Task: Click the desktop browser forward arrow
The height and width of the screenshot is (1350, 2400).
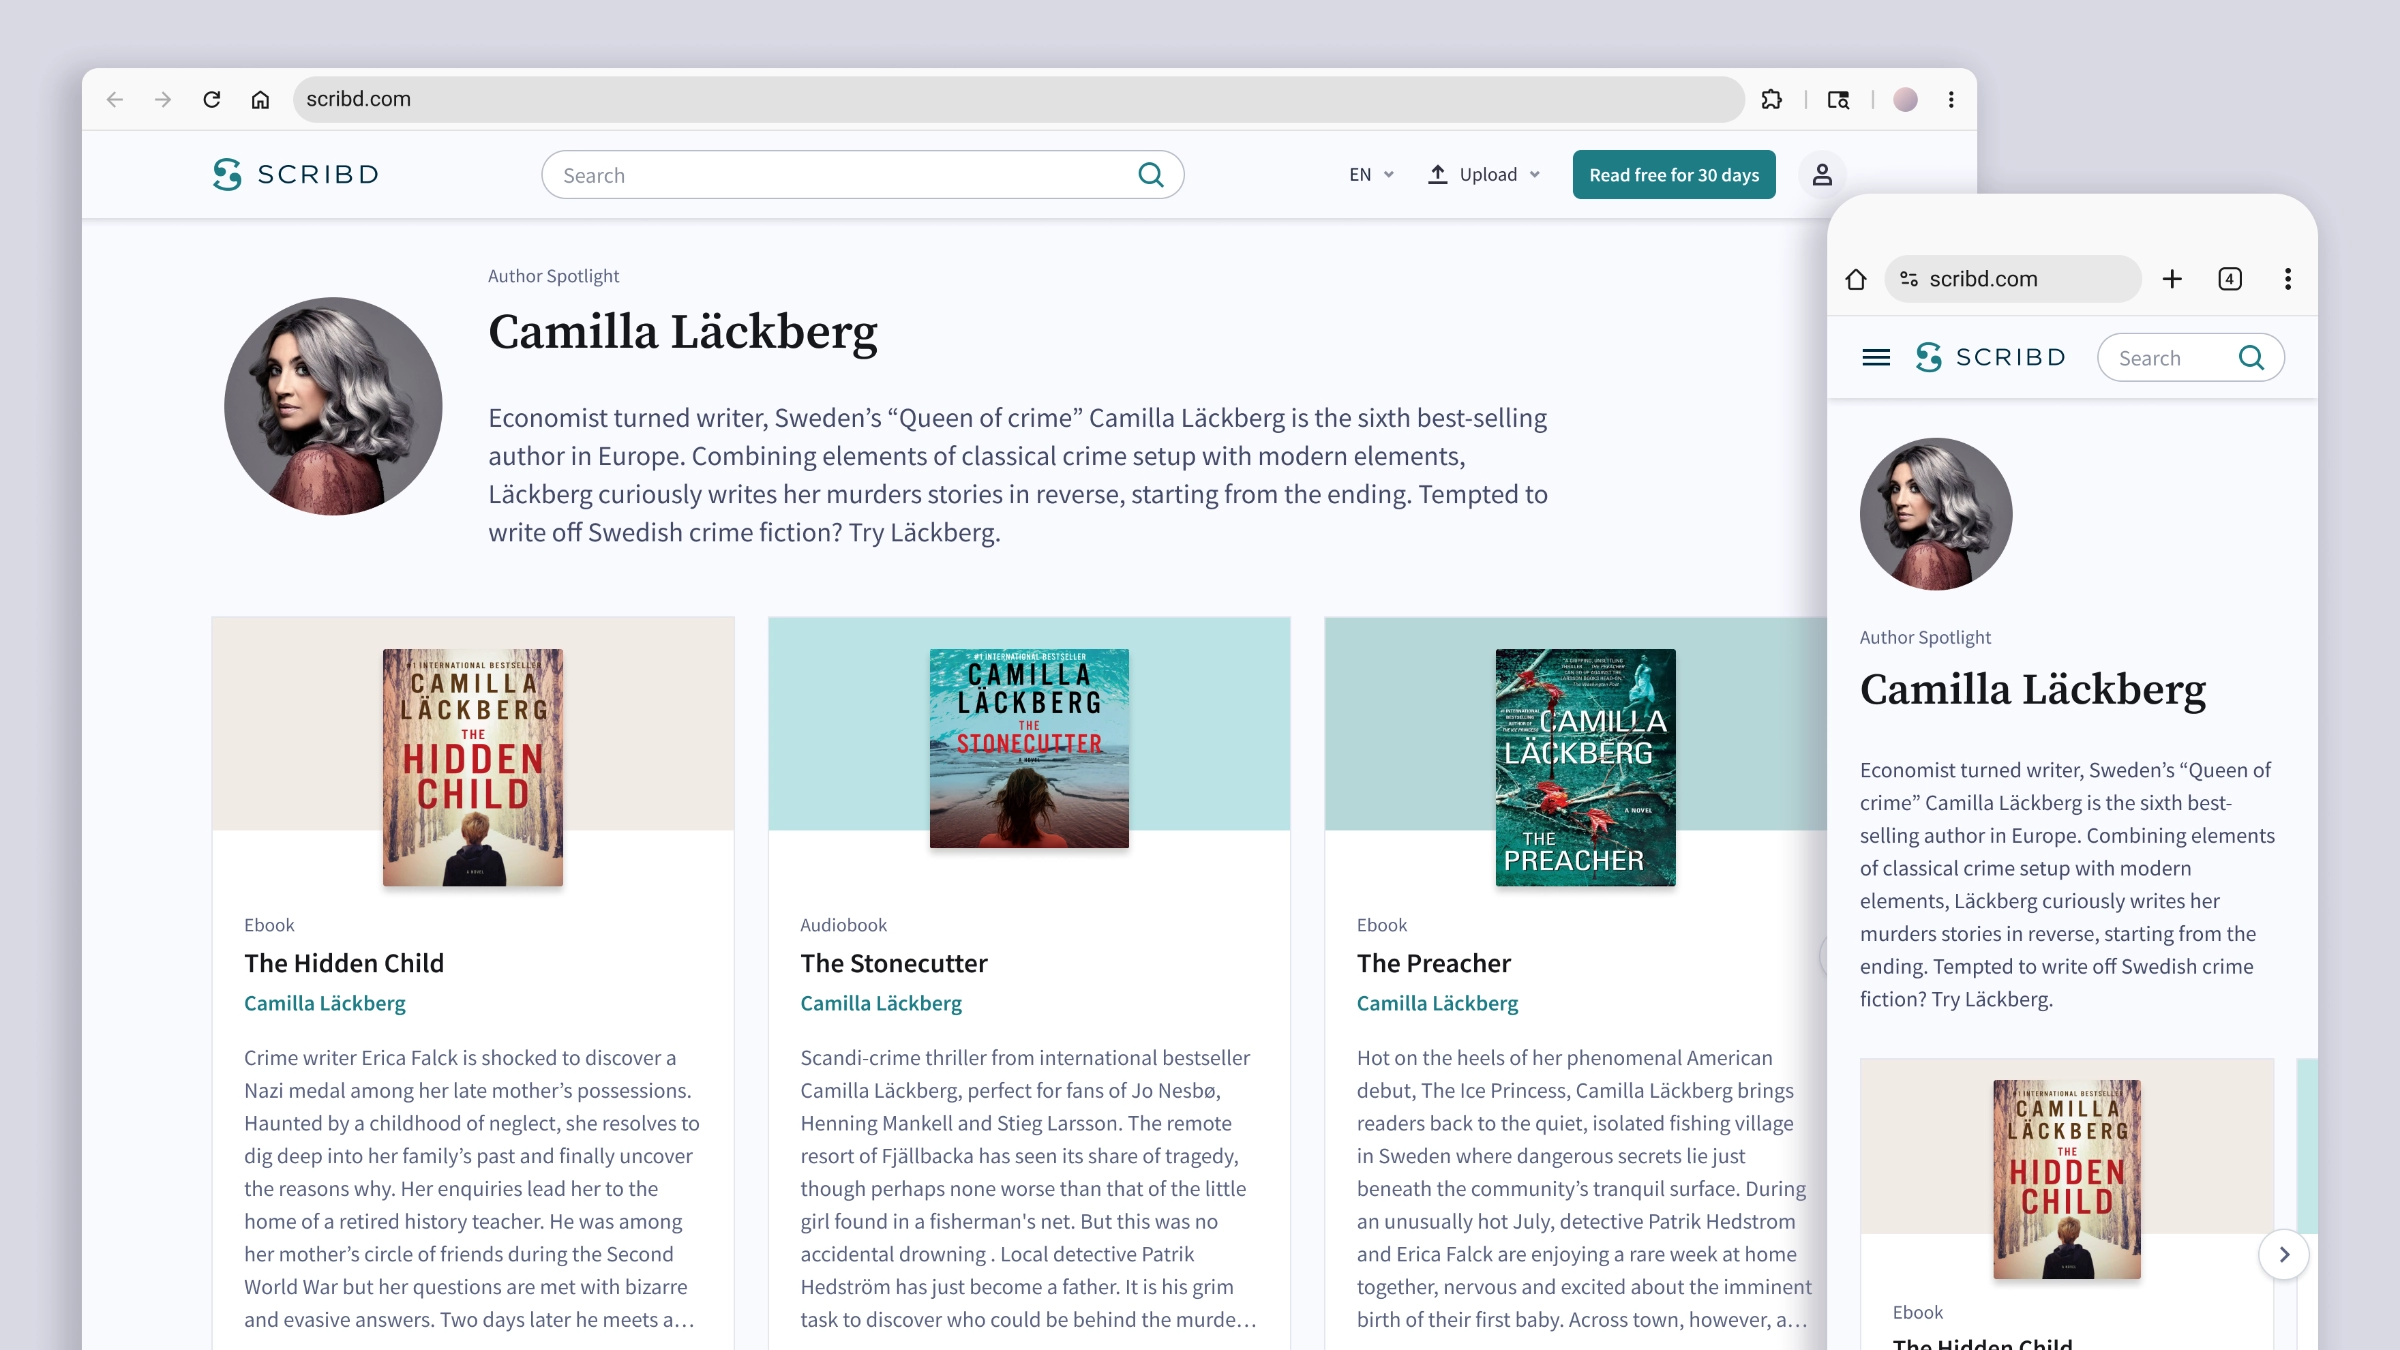Action: 163,99
